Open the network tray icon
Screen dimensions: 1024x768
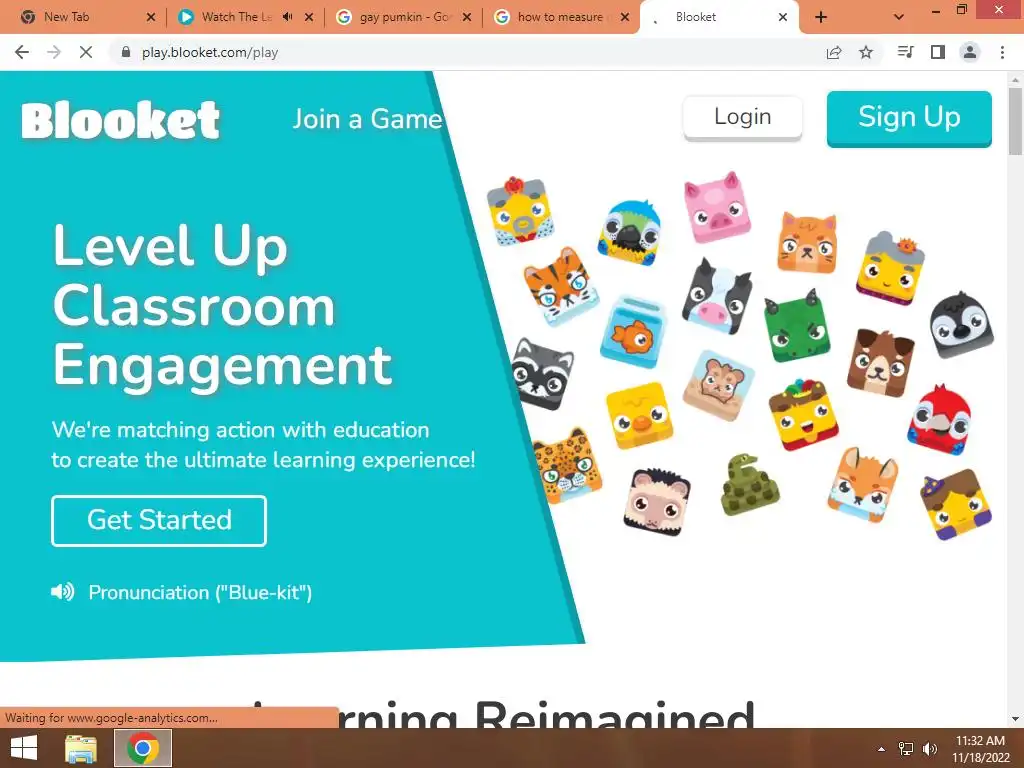coord(906,749)
